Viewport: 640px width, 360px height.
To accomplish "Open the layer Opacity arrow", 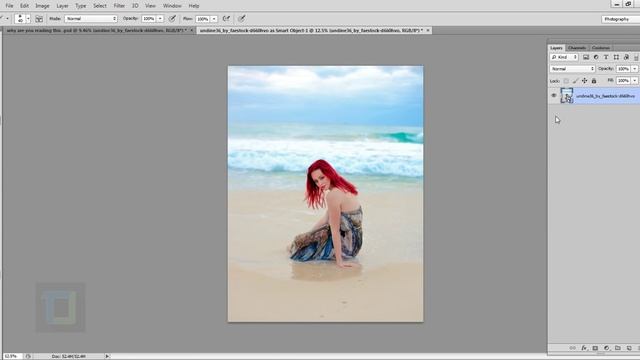I will pyautogui.click(x=635, y=69).
